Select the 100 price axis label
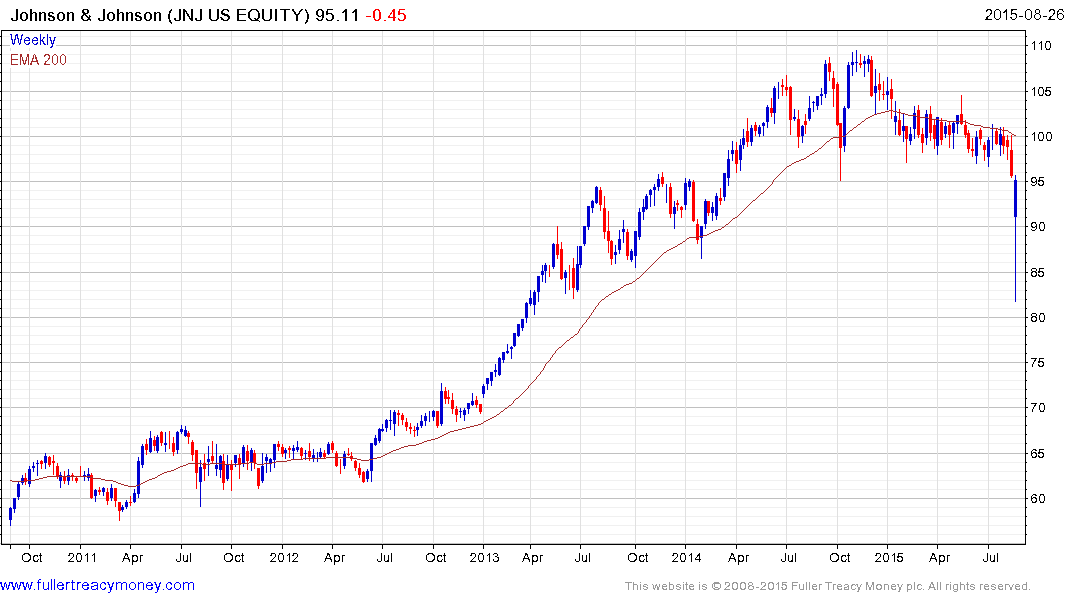The height and width of the screenshot is (600, 1075). [x=1041, y=136]
